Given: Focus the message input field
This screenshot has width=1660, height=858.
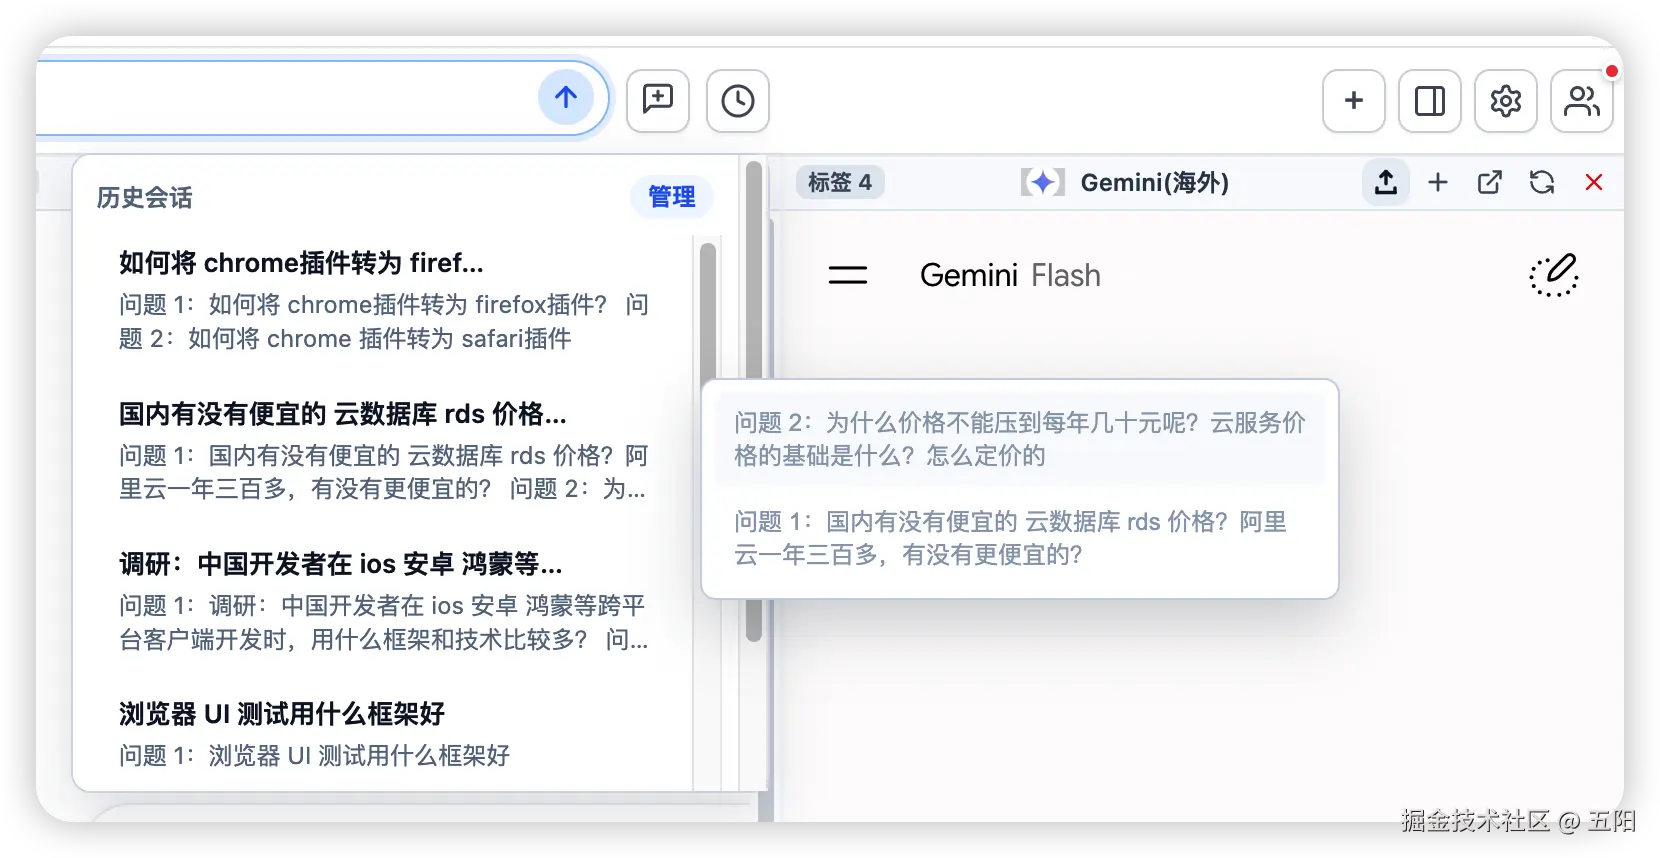Looking at the screenshot, I should point(285,98).
